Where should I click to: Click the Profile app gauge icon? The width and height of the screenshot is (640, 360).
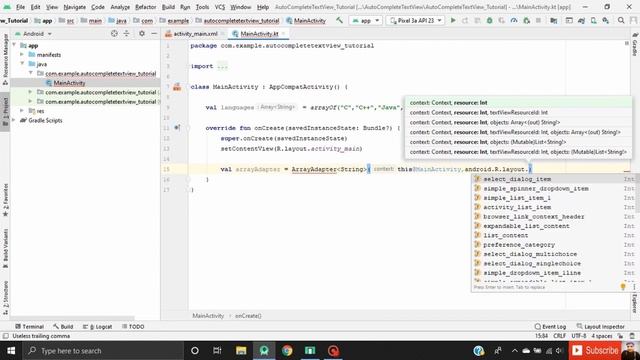tap(514, 20)
